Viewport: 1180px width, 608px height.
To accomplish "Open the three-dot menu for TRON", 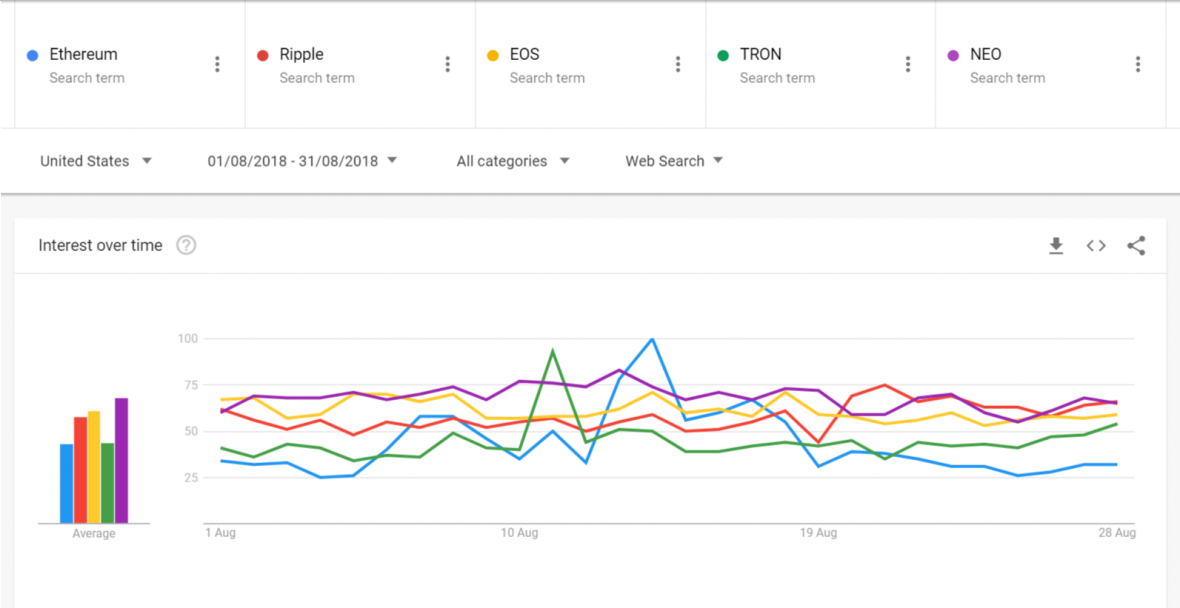I will tap(907, 65).
